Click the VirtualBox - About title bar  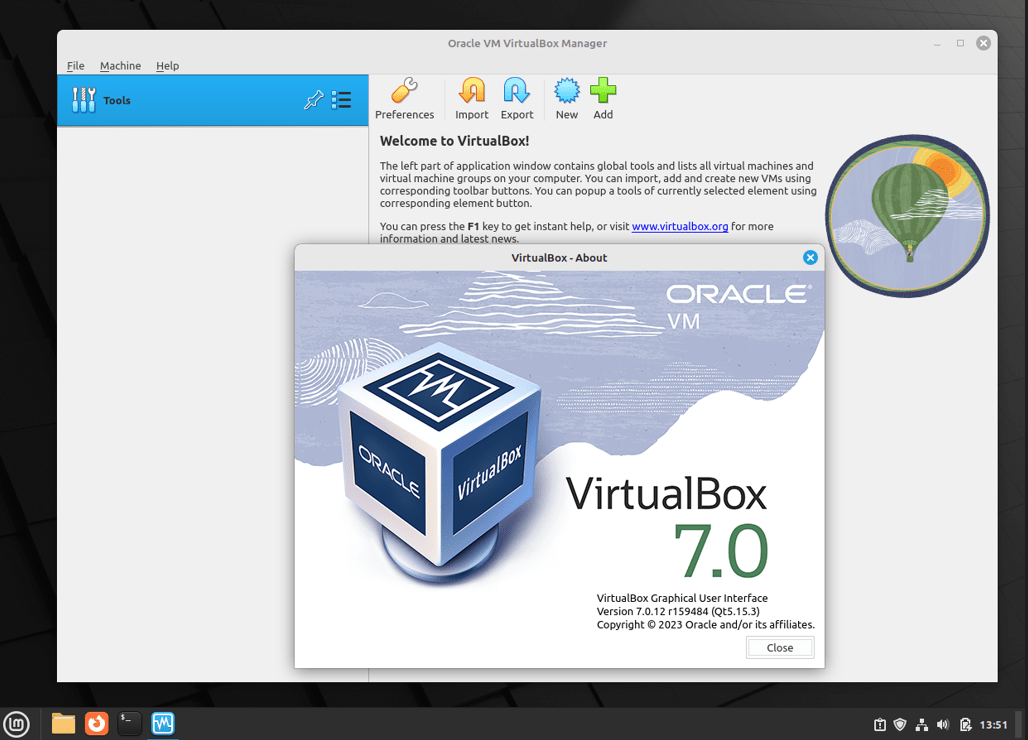click(x=559, y=258)
